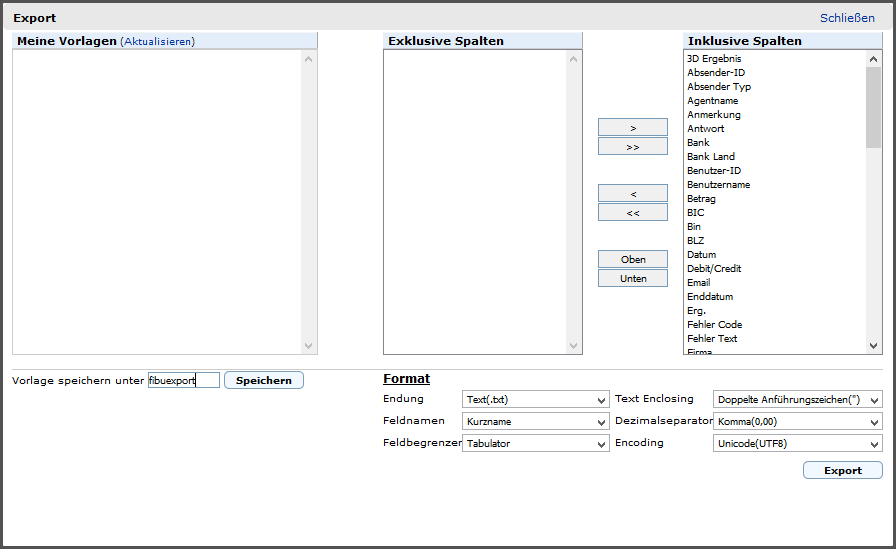Viewport: 896px width, 549px height.
Task: Click the Export button
Action: pos(842,470)
